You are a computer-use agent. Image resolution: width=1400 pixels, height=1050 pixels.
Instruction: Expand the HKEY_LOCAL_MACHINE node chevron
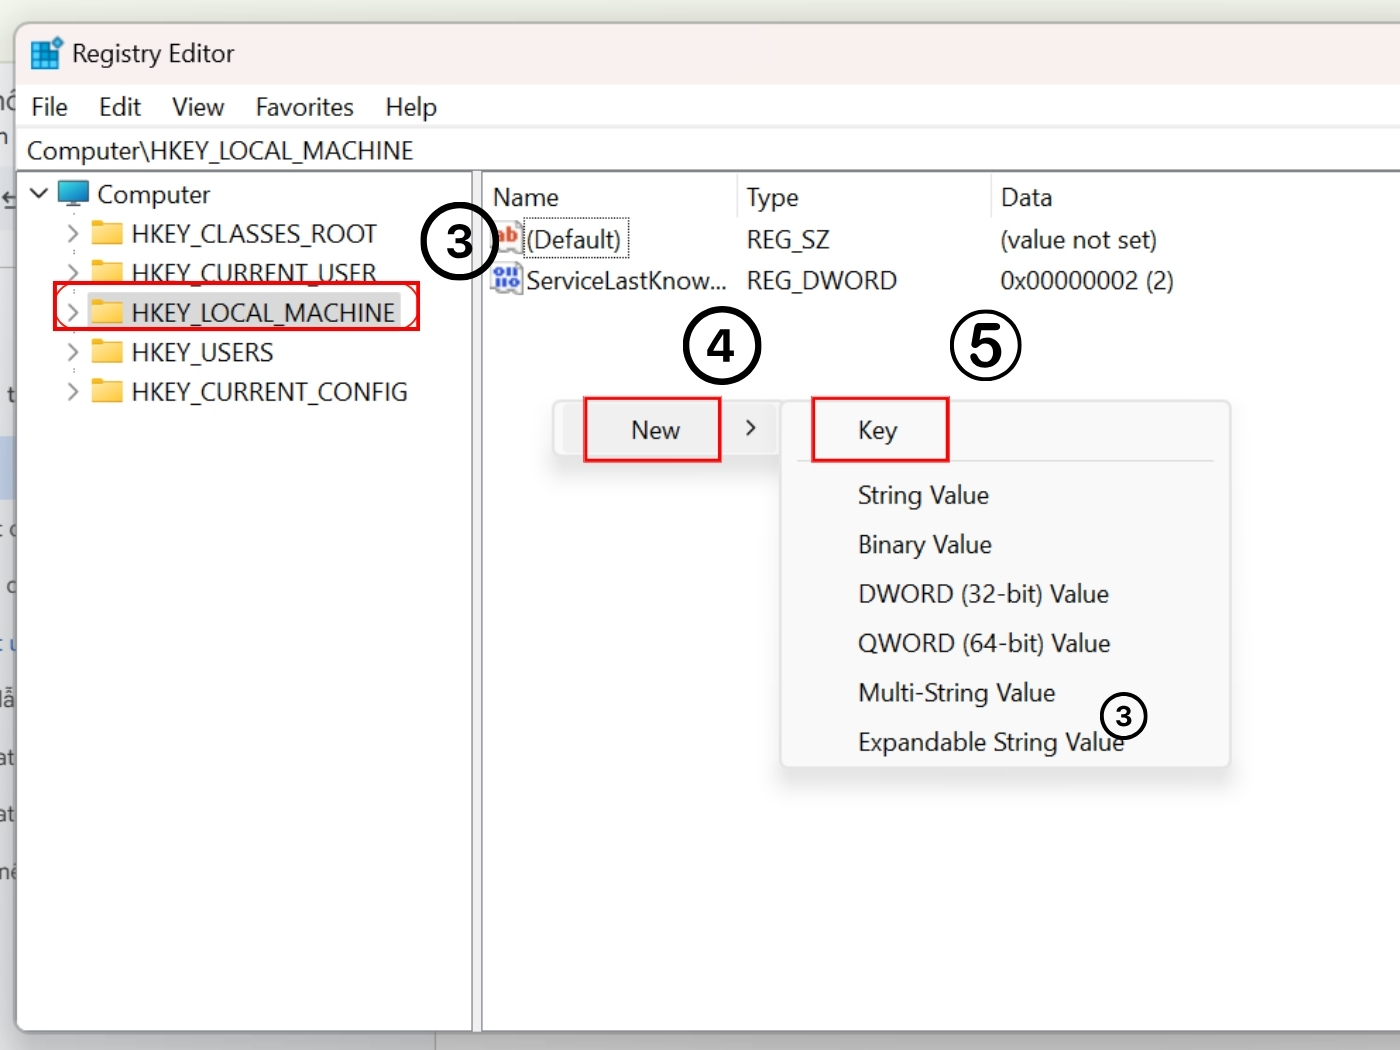(x=72, y=312)
